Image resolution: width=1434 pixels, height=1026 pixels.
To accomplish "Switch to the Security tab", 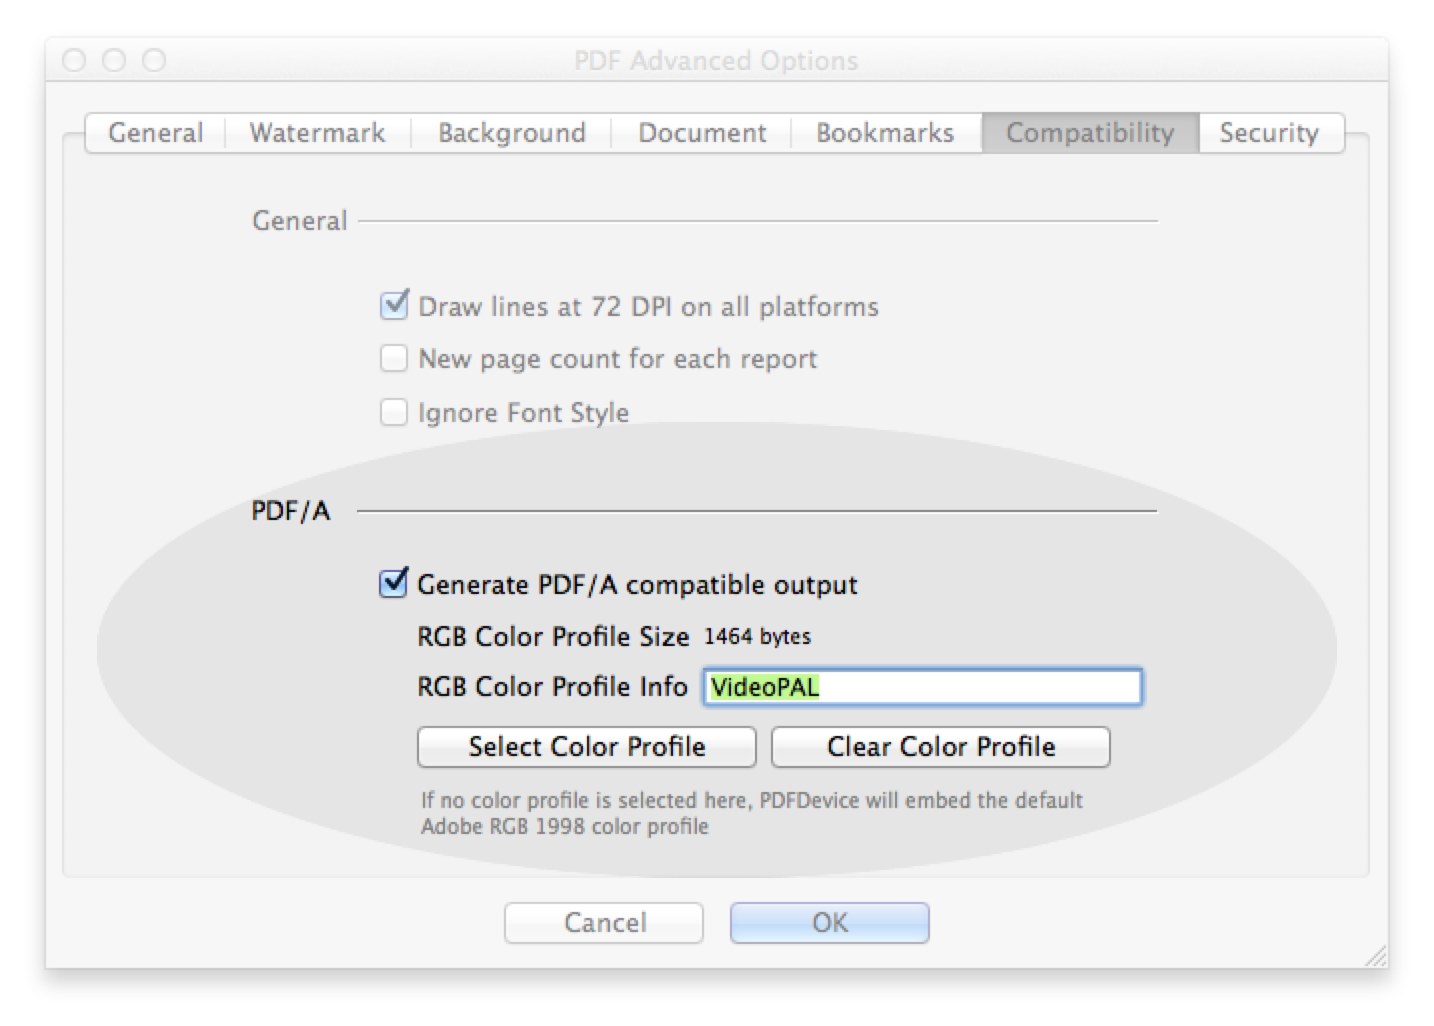I will (x=1270, y=133).
